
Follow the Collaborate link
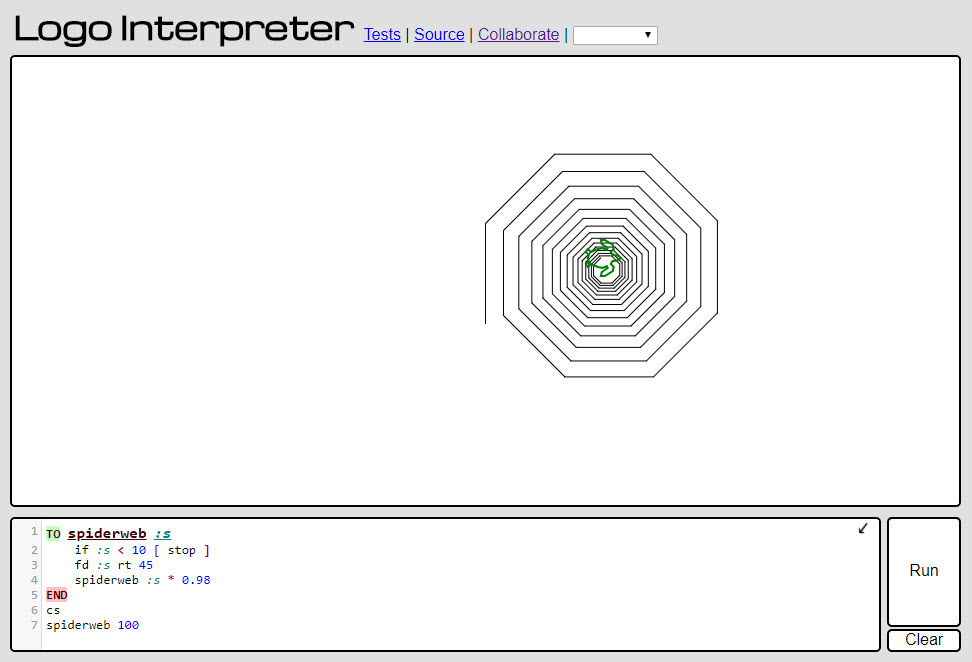click(518, 35)
